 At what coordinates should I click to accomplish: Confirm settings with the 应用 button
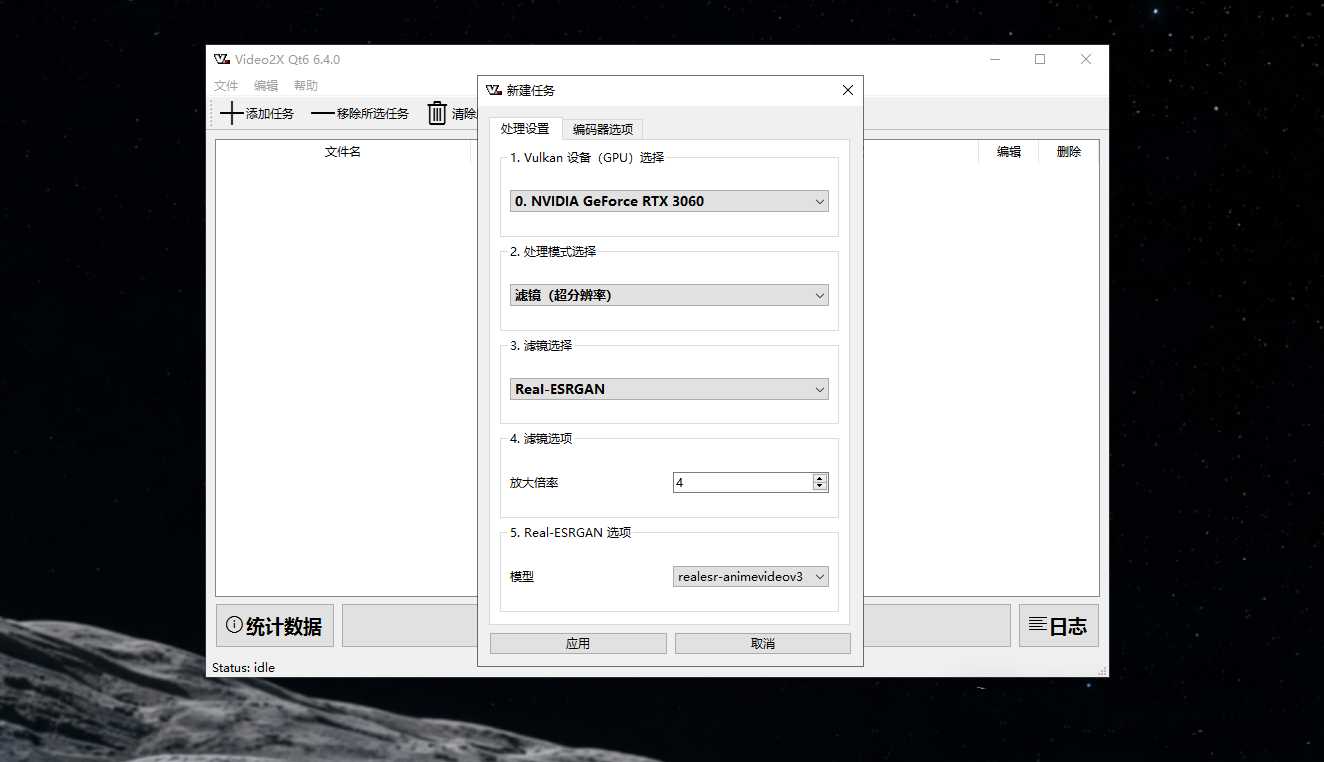tap(578, 643)
